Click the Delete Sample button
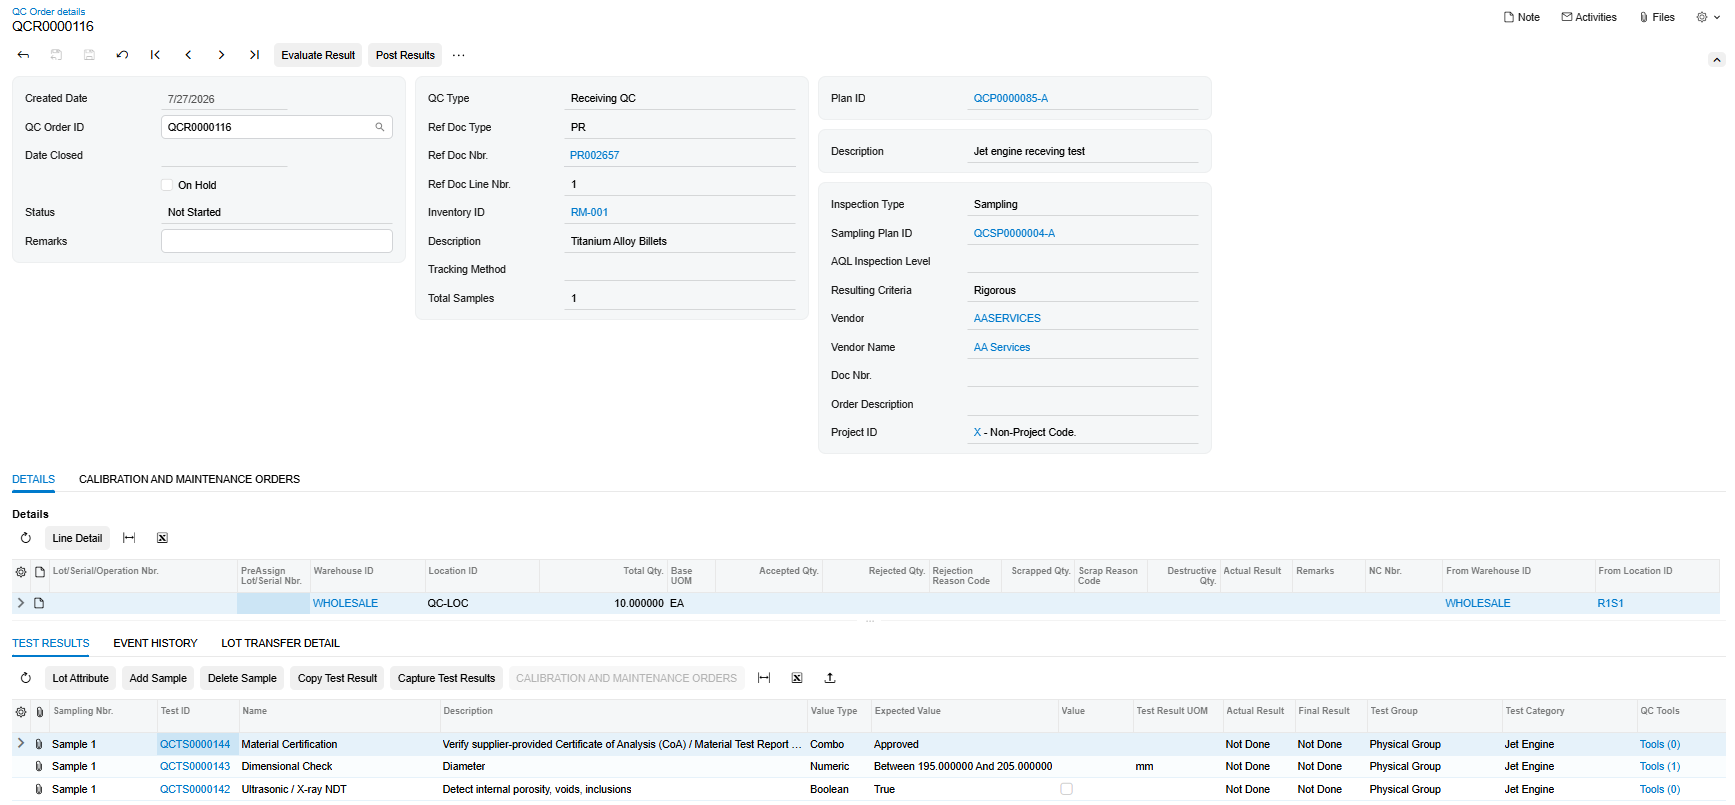1735x805 pixels. [242, 678]
